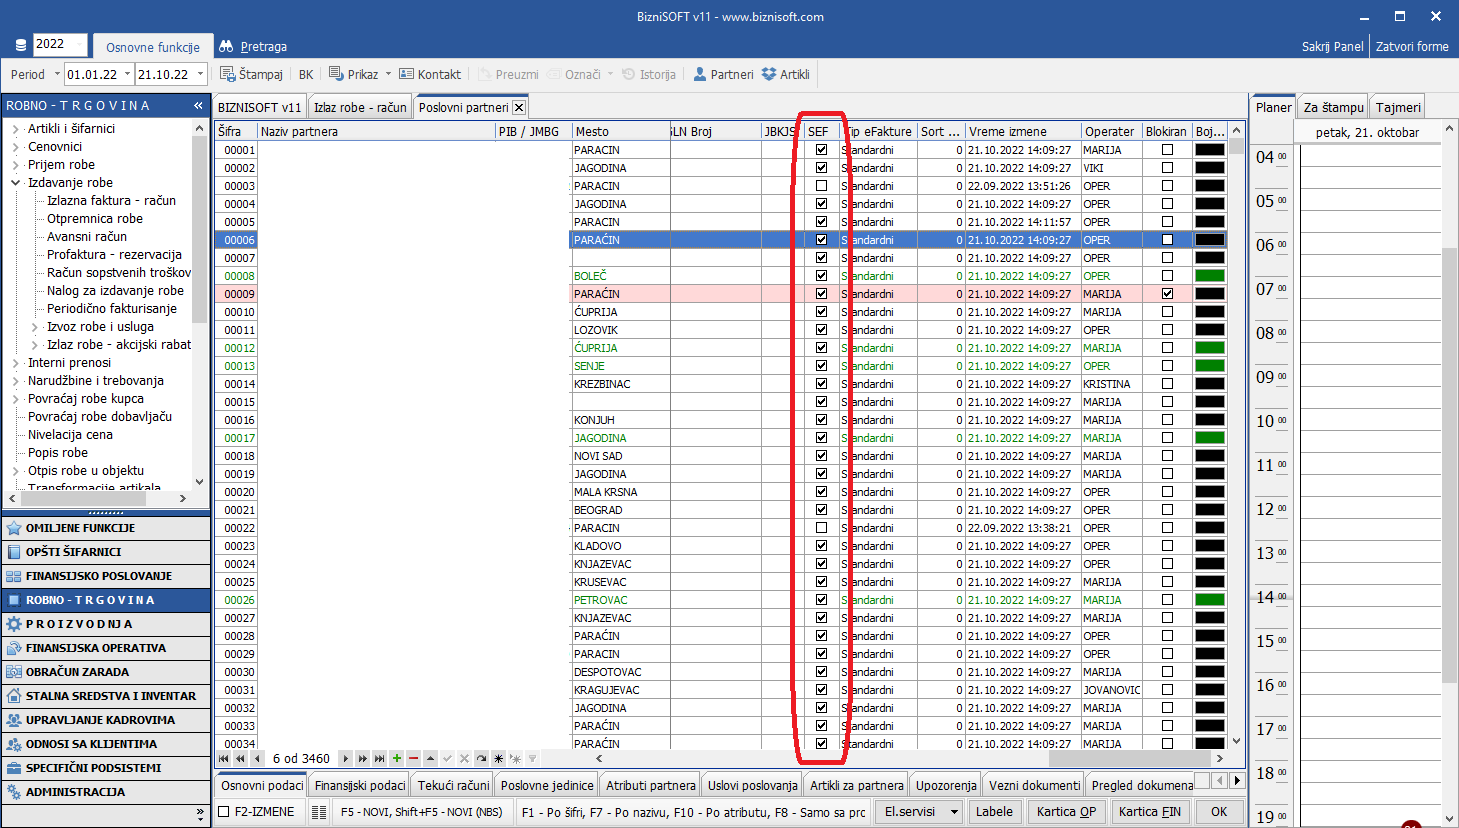The image size is (1459, 828).
Task: Open the Kontakt card icon
Action: click(x=406, y=74)
